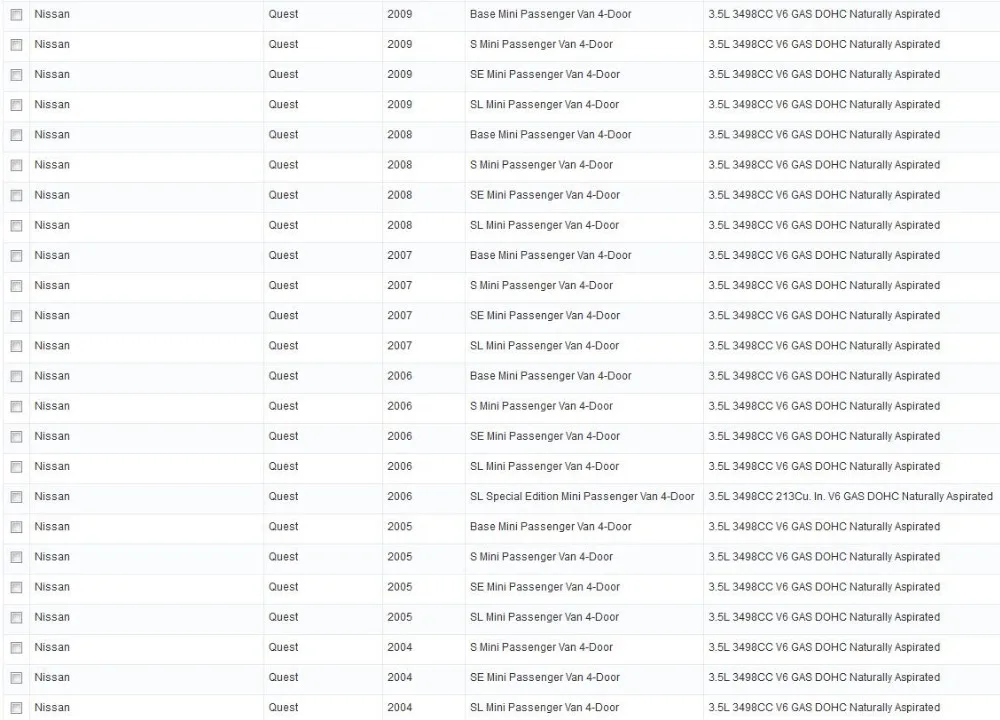The image size is (1000, 720).
Task: Mark the checkbox of 2008 S Mini Passenger Van
Action: [x=17, y=166]
